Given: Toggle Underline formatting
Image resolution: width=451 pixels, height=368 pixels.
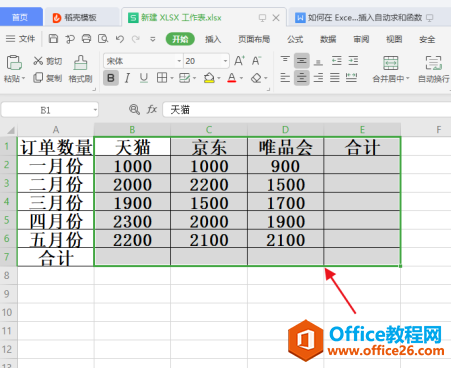Looking at the screenshot, I should click(144, 78).
